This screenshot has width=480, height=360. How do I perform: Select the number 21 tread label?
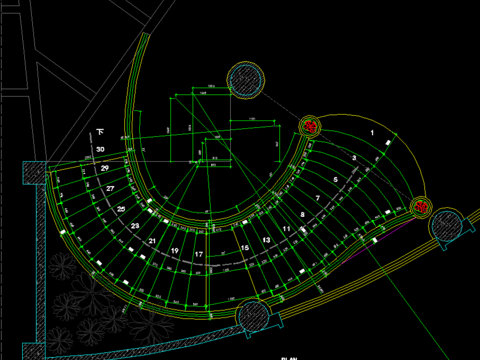coord(152,241)
